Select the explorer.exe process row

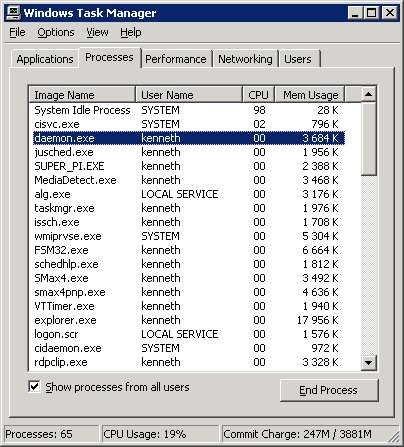189,320
